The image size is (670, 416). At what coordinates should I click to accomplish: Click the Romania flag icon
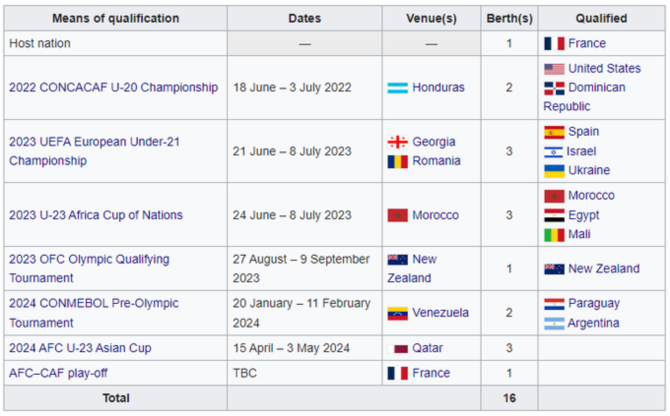[397, 161]
